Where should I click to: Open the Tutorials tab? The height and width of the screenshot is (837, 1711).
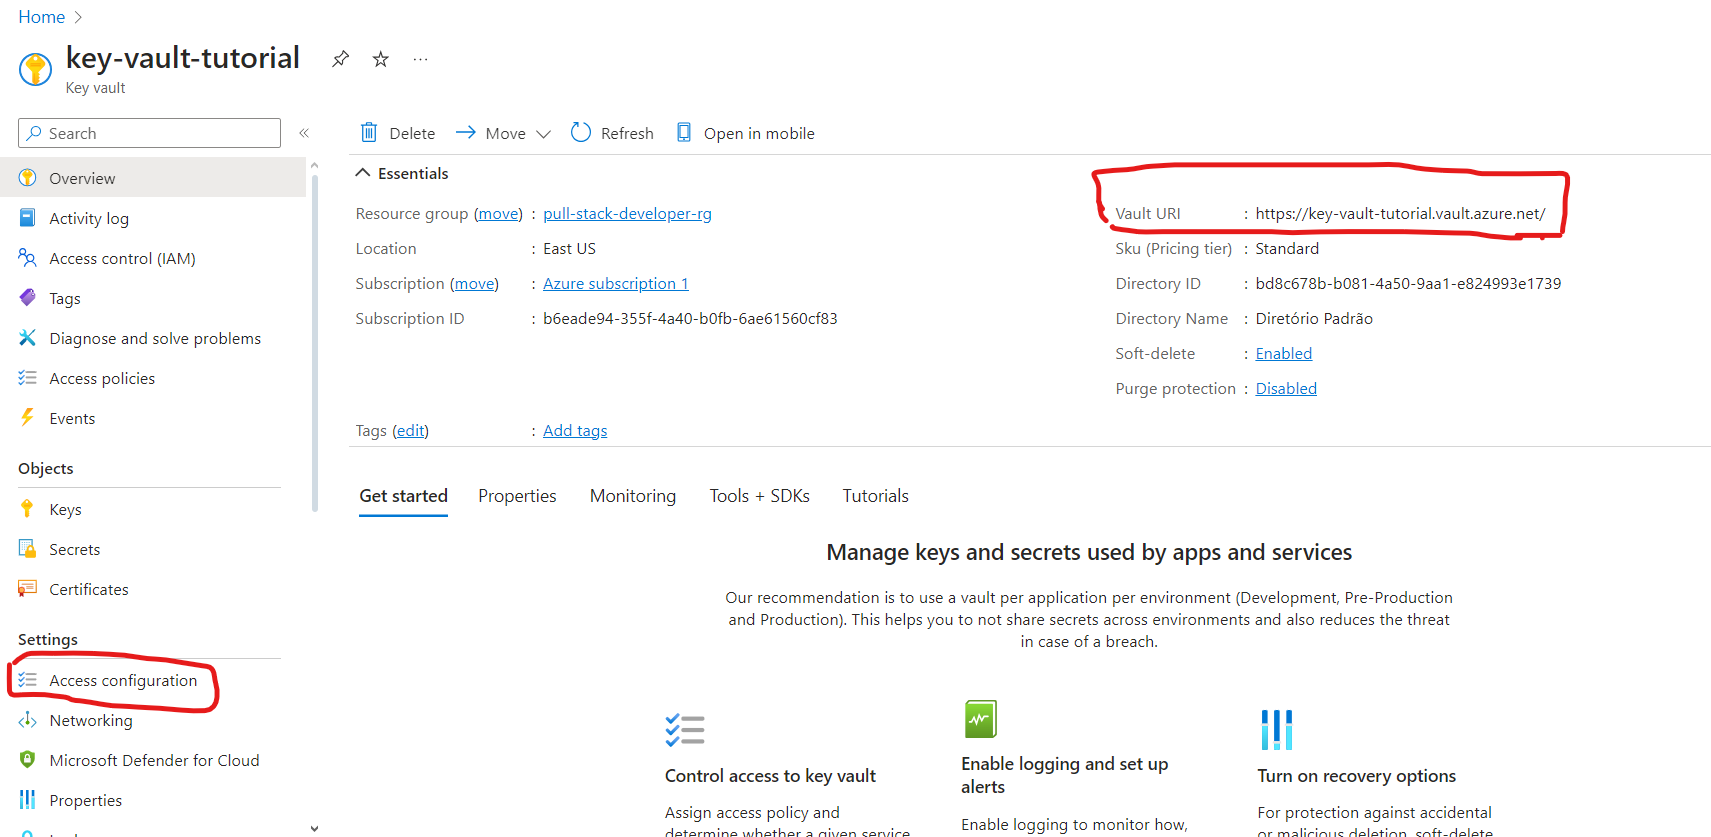pyautogui.click(x=876, y=496)
